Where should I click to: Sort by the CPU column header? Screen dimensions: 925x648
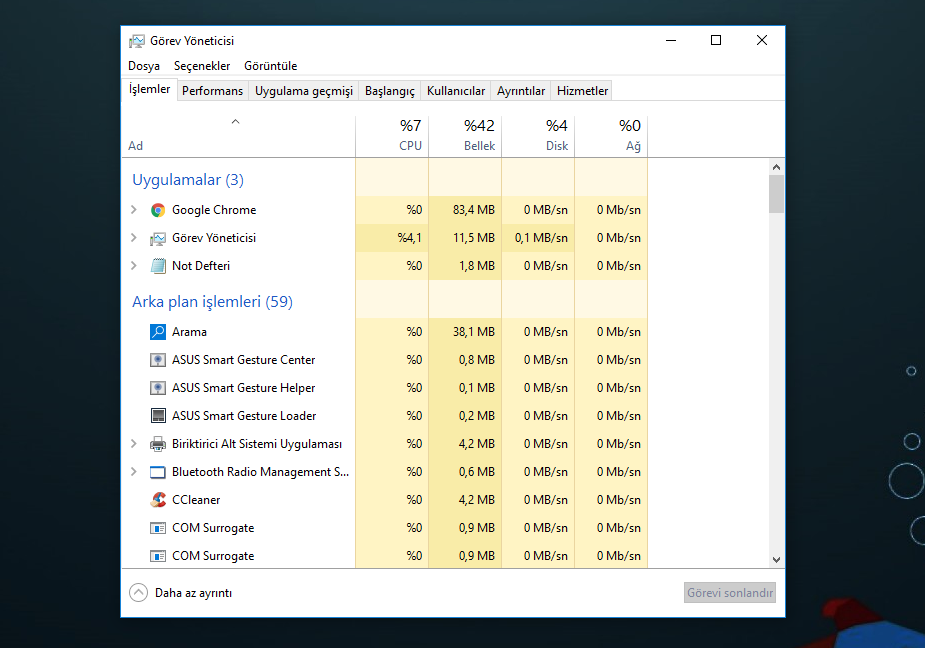[x=392, y=136]
